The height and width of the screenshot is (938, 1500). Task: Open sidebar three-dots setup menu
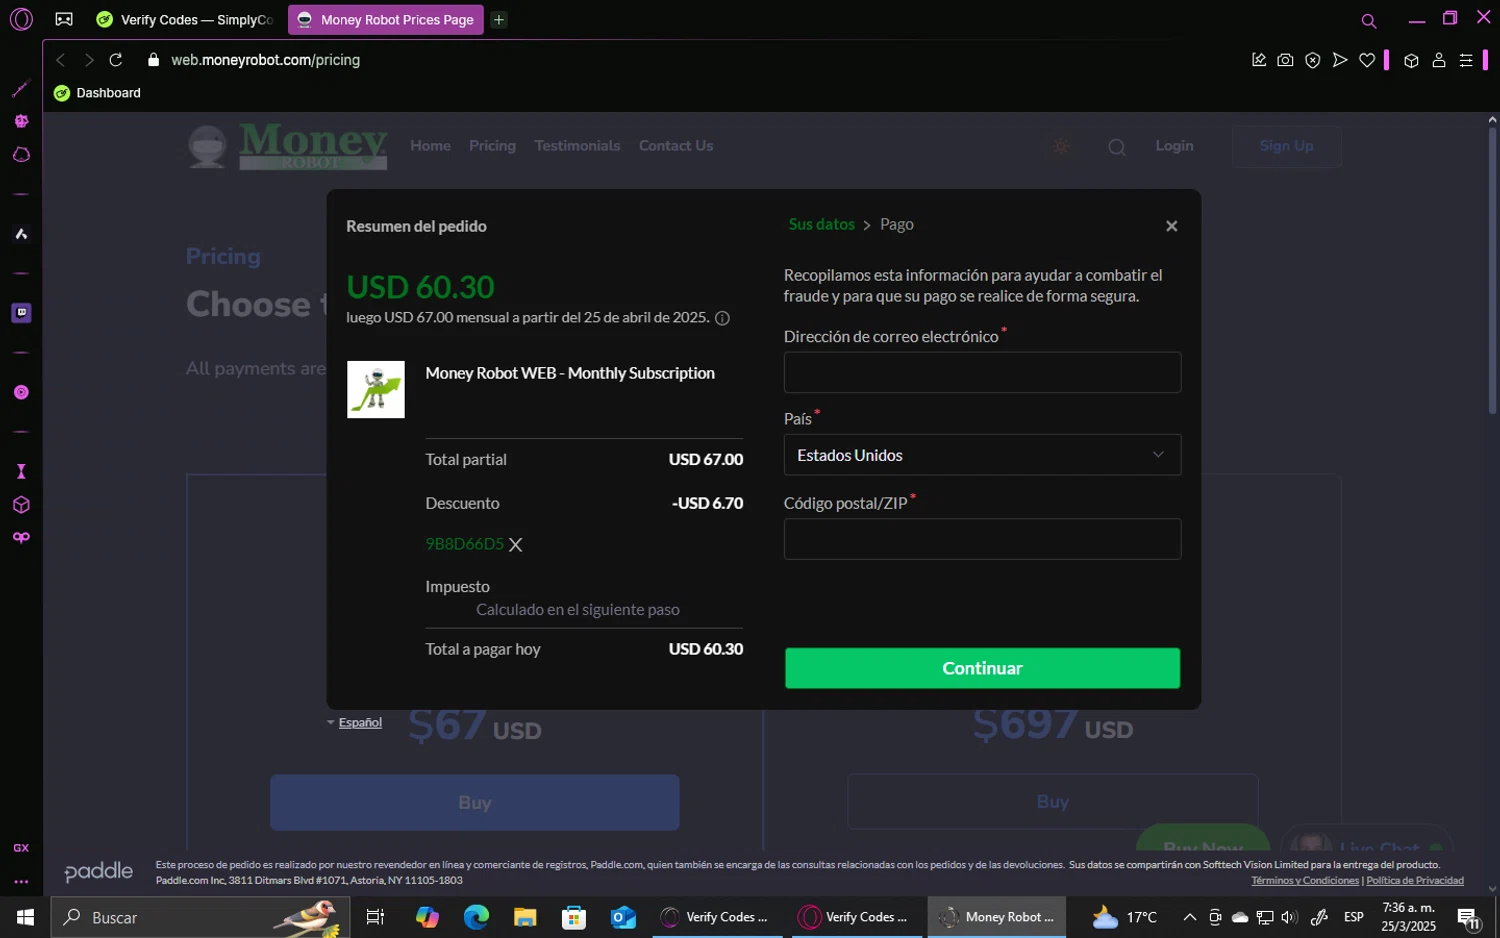21,882
